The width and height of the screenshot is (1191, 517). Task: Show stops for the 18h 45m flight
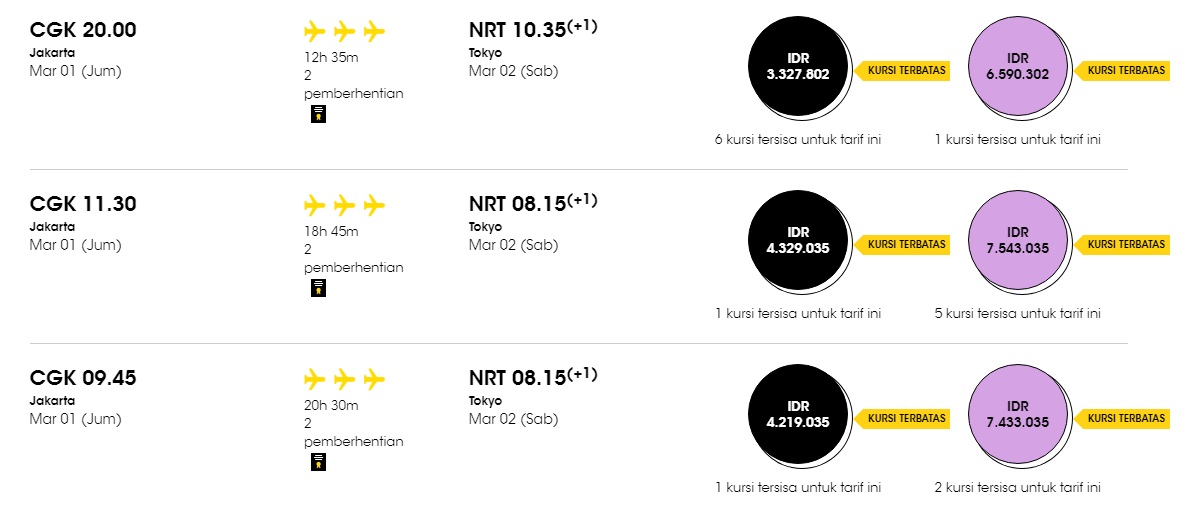click(353, 258)
